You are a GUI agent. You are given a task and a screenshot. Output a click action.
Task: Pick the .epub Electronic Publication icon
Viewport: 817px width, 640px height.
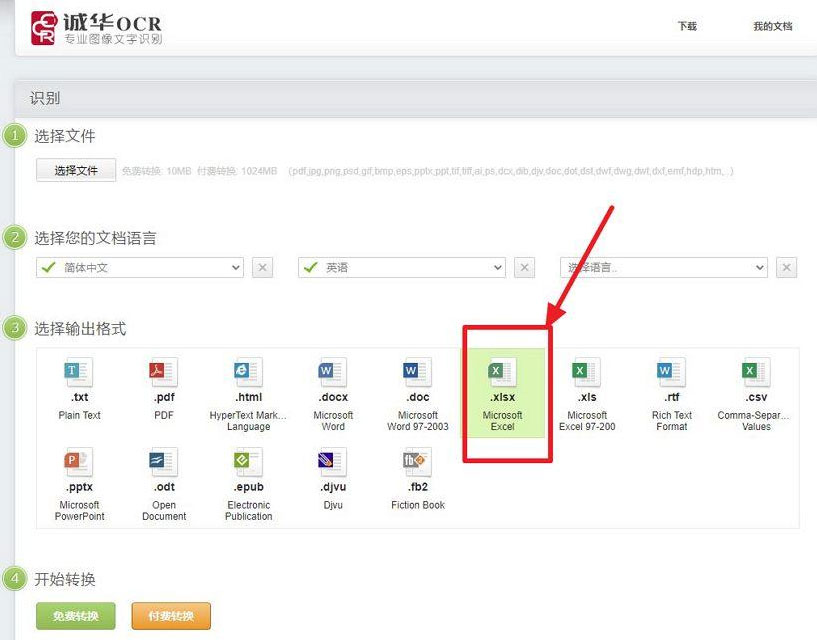click(x=248, y=463)
